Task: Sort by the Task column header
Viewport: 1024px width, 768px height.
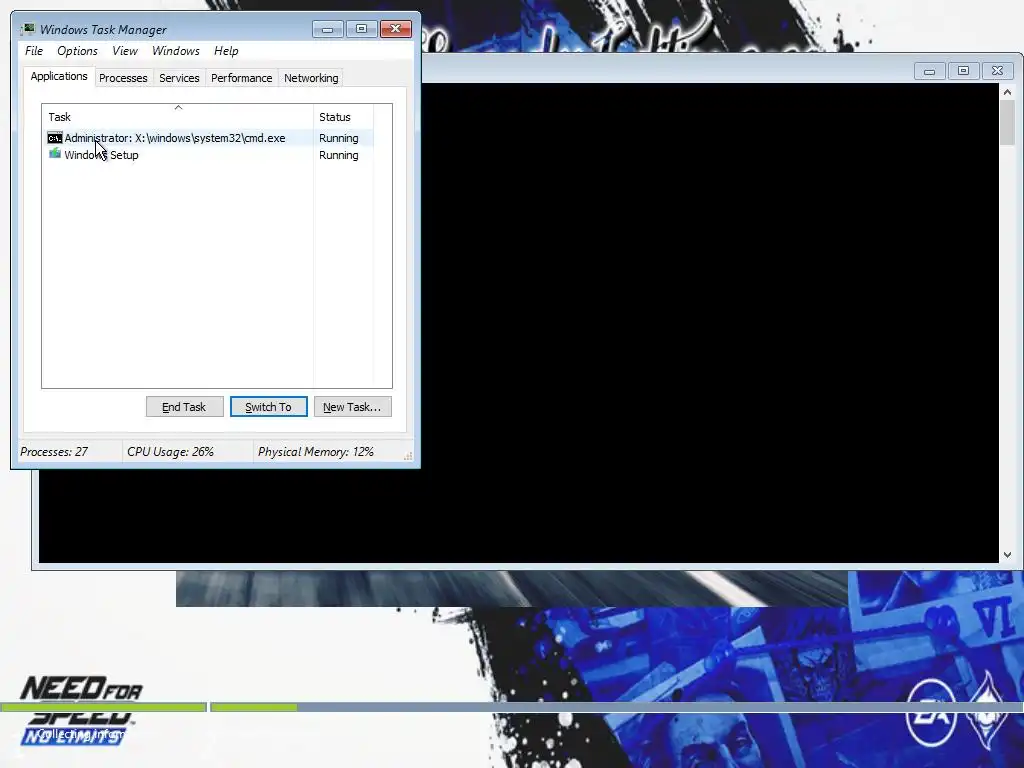Action: 178,116
